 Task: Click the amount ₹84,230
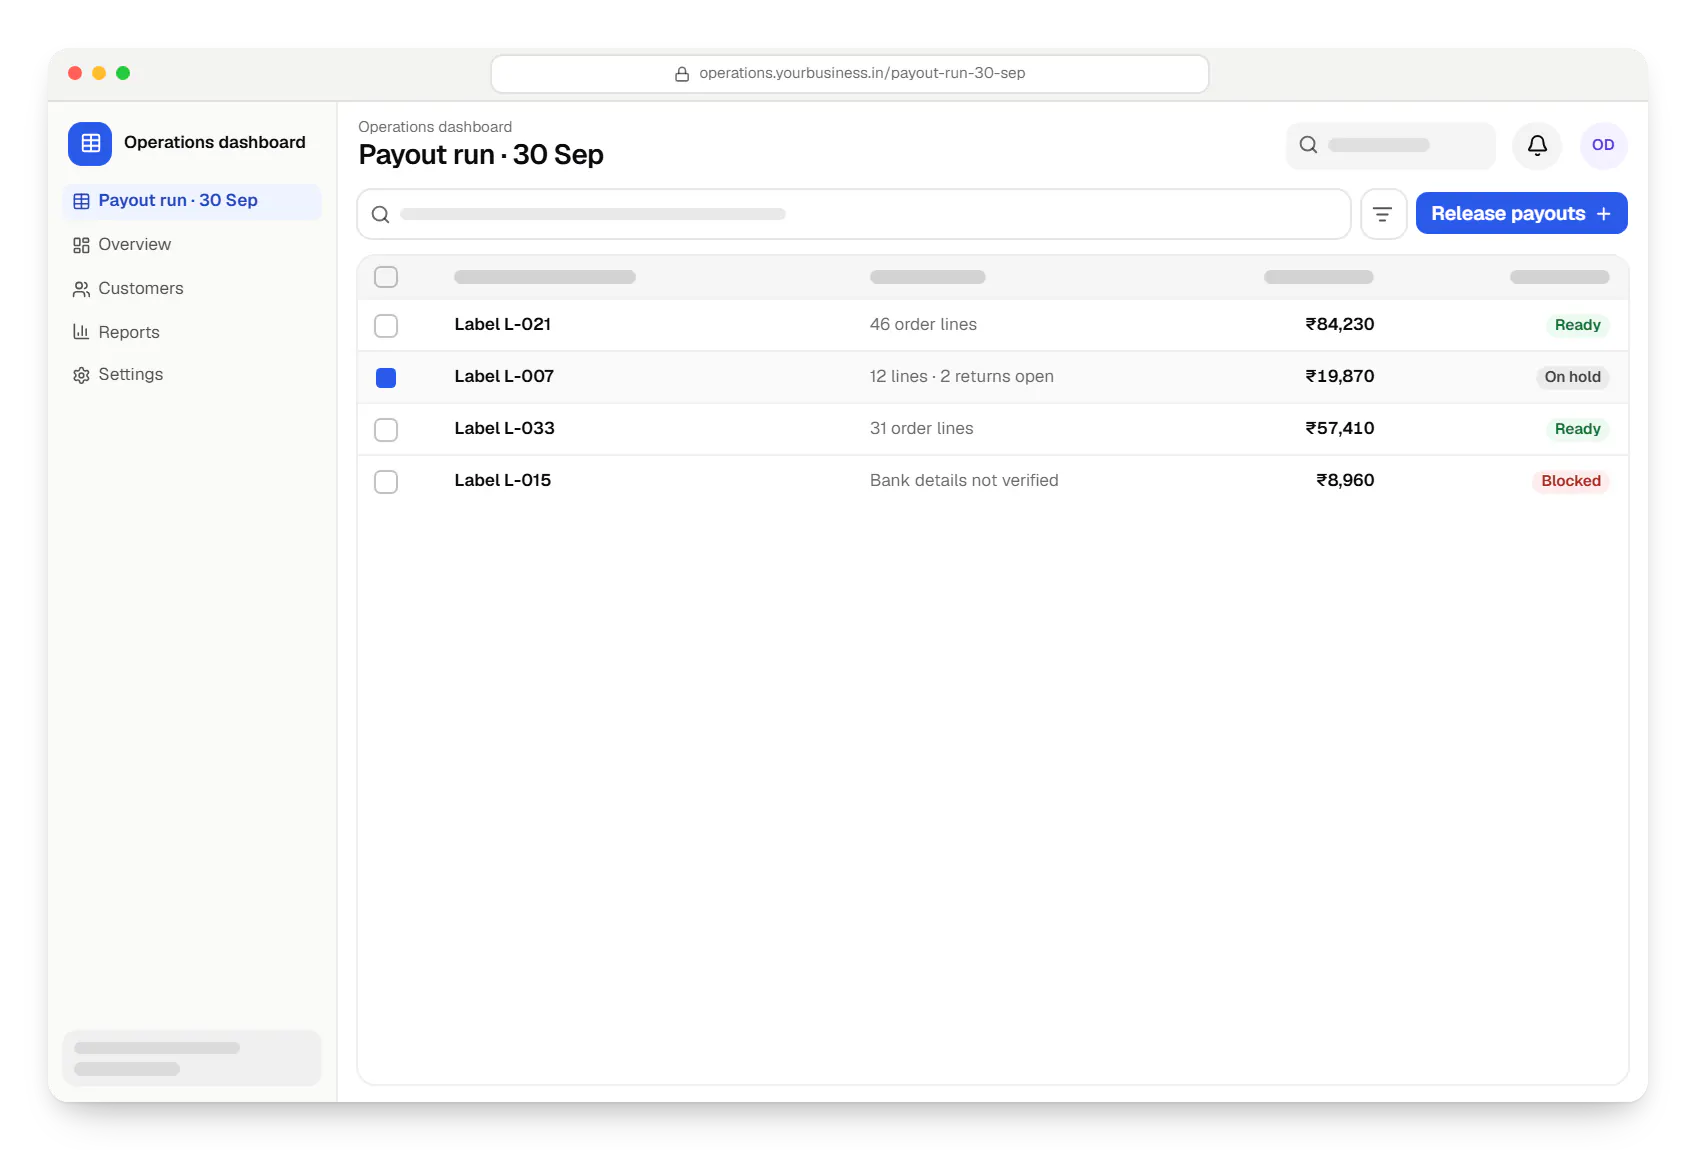(1340, 324)
